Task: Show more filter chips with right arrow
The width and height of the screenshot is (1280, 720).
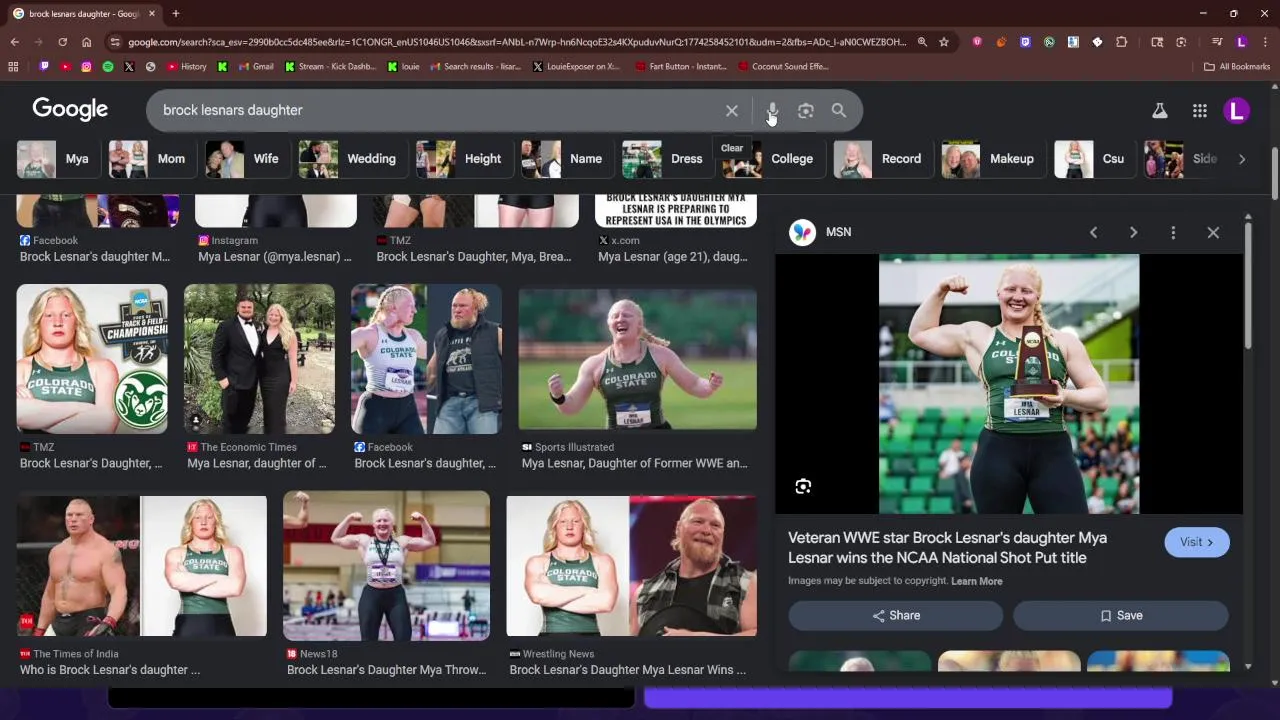Action: 1242,159
